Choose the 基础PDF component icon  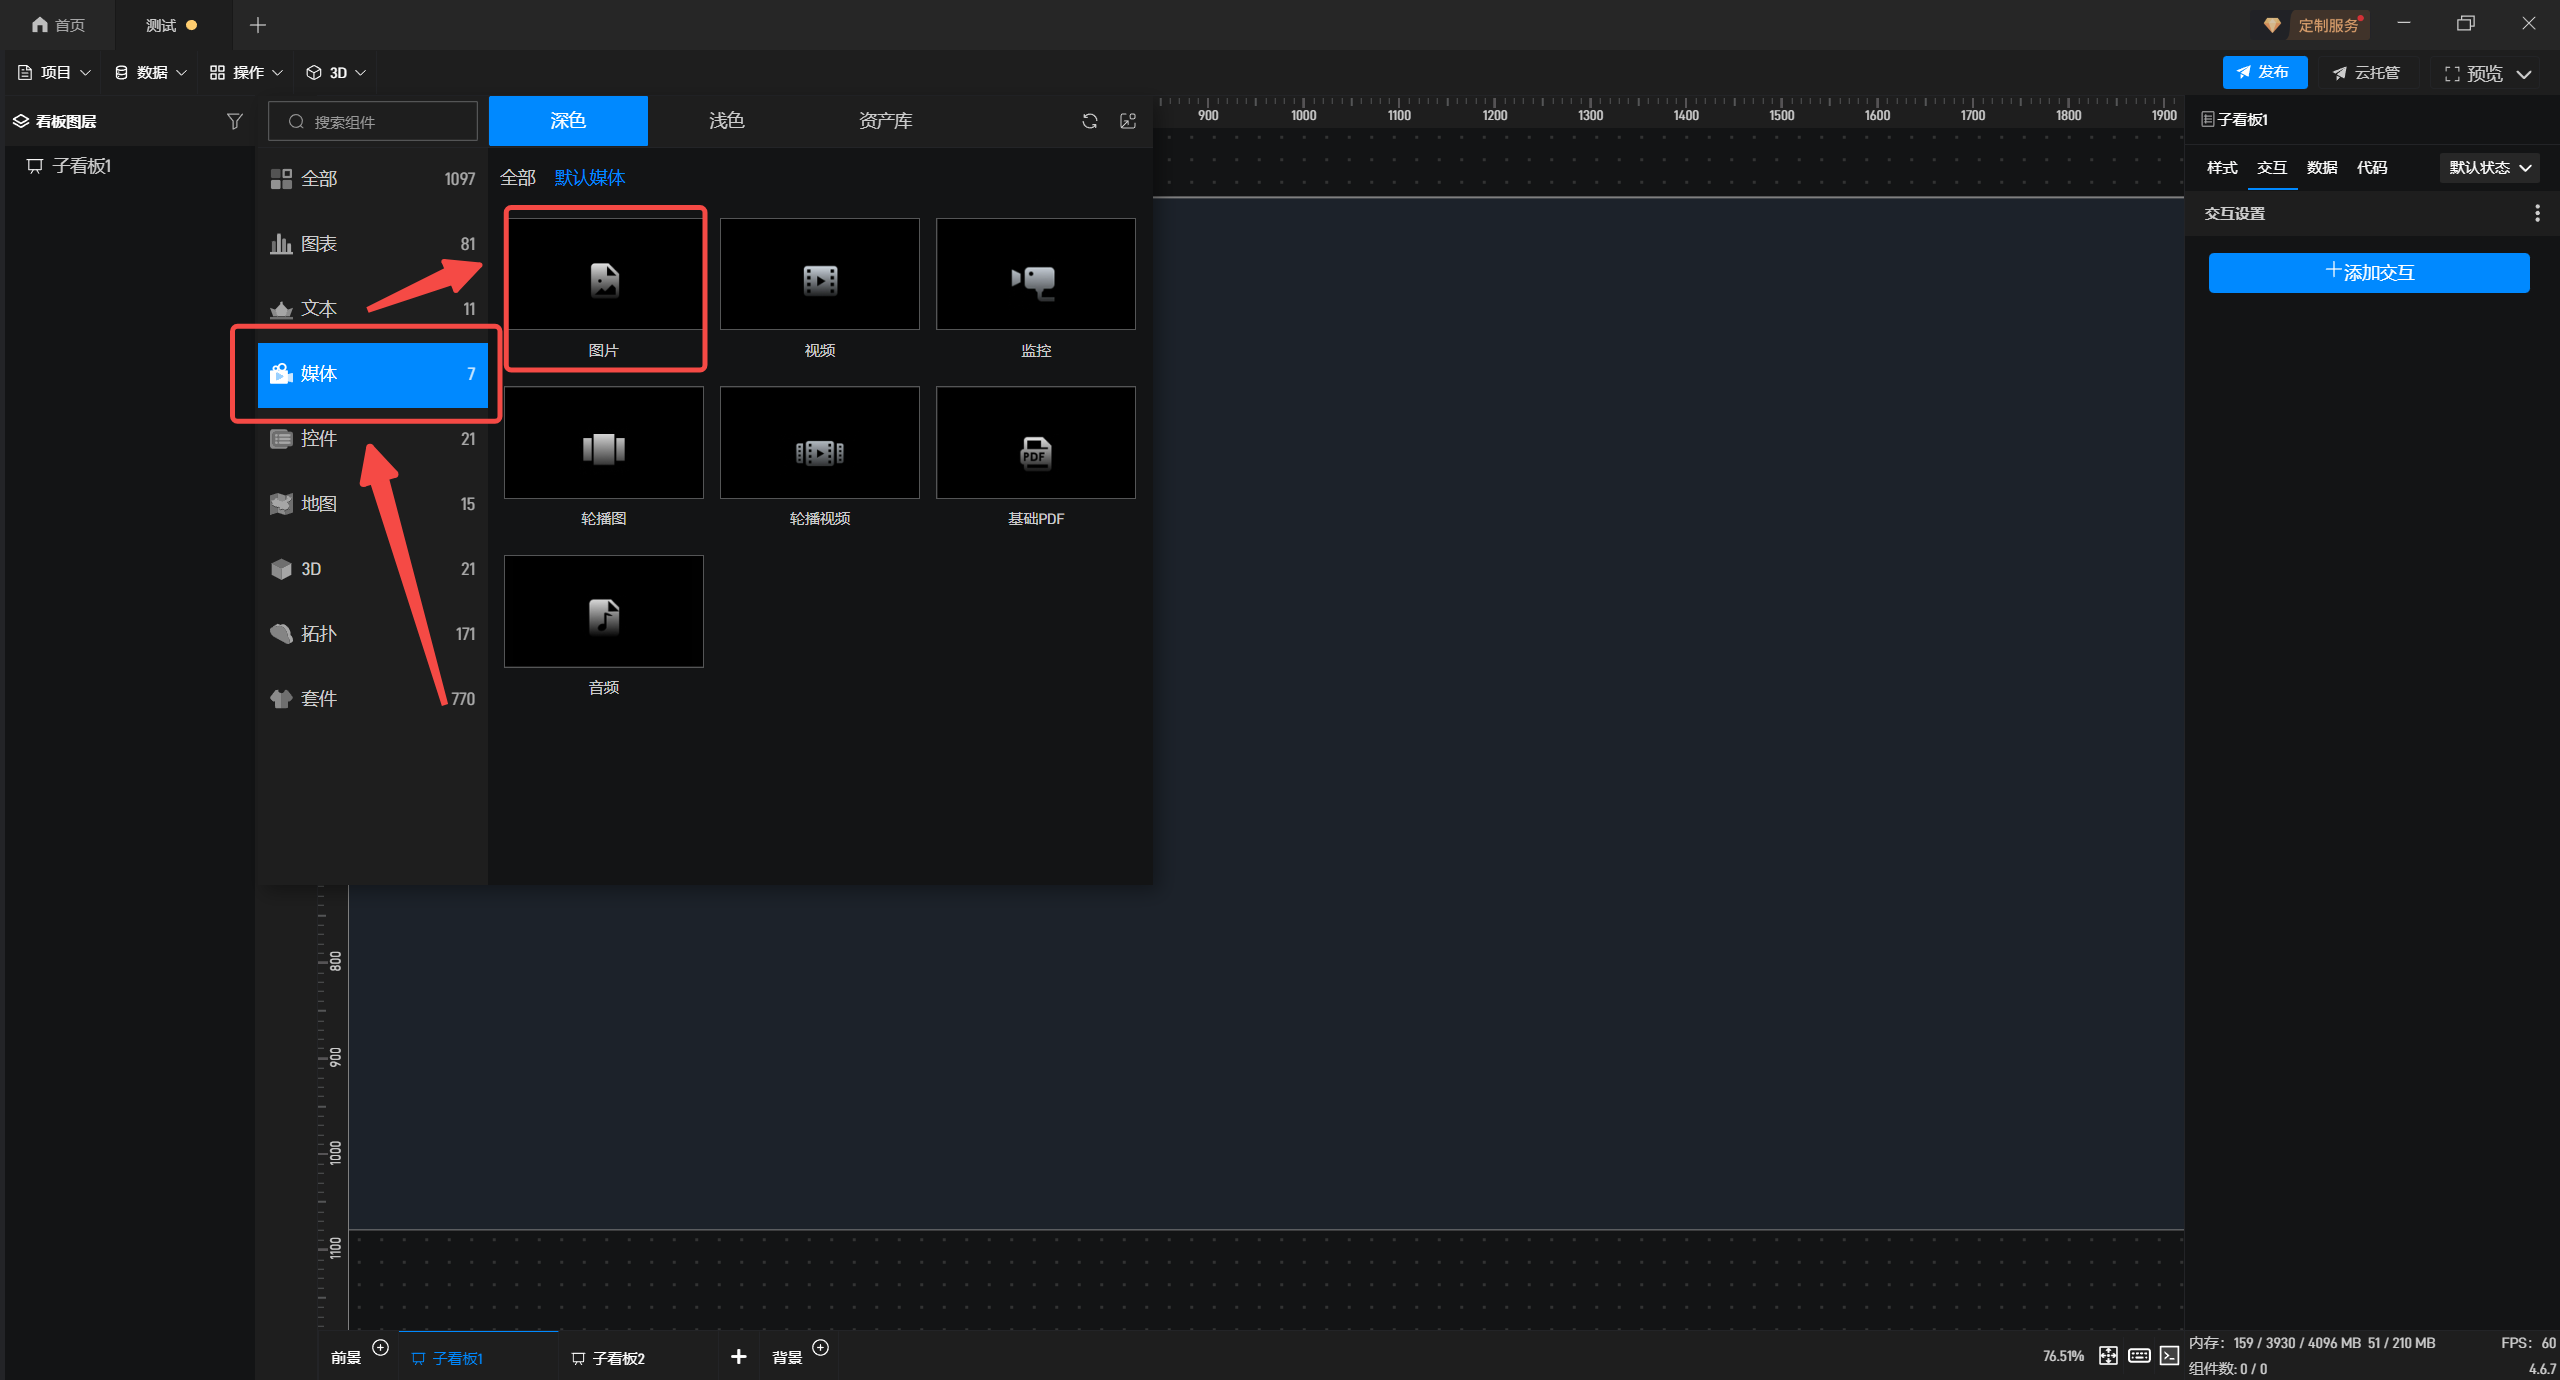(x=1035, y=443)
